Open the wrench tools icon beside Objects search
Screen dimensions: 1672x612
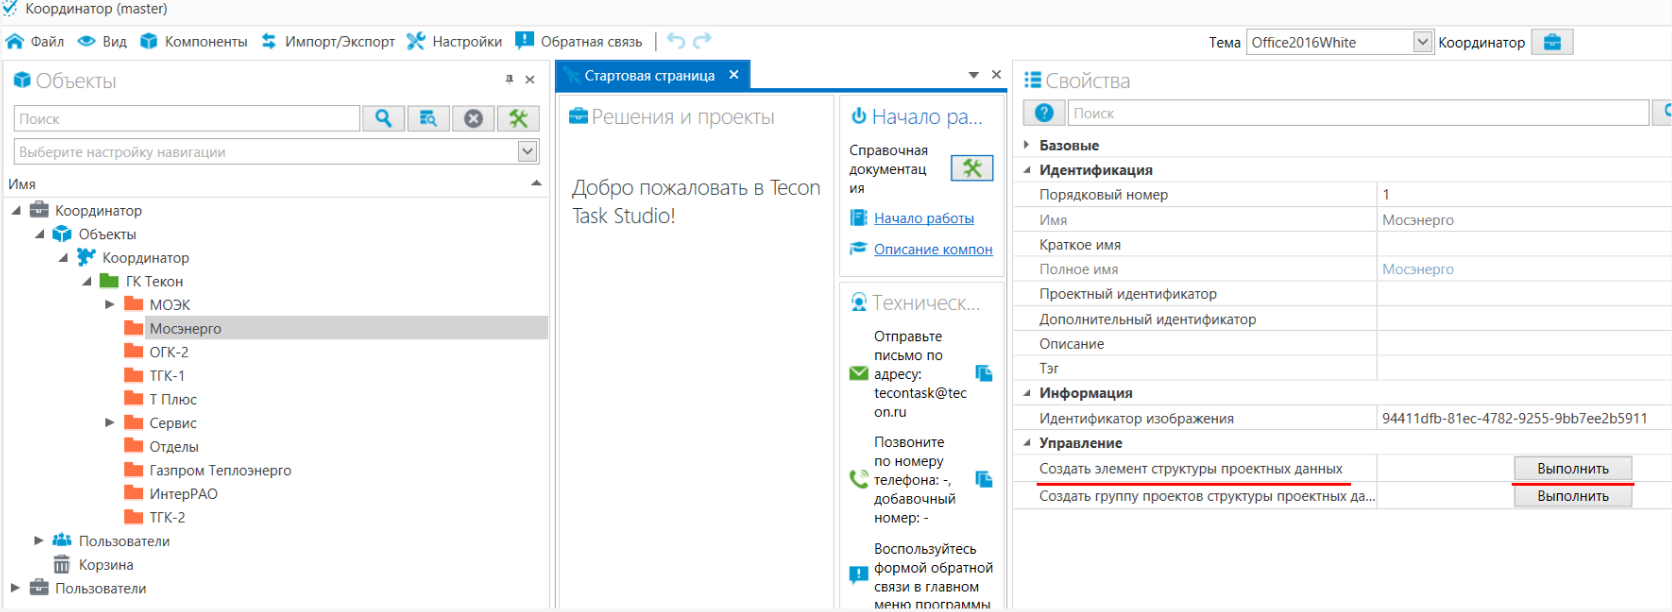click(518, 119)
